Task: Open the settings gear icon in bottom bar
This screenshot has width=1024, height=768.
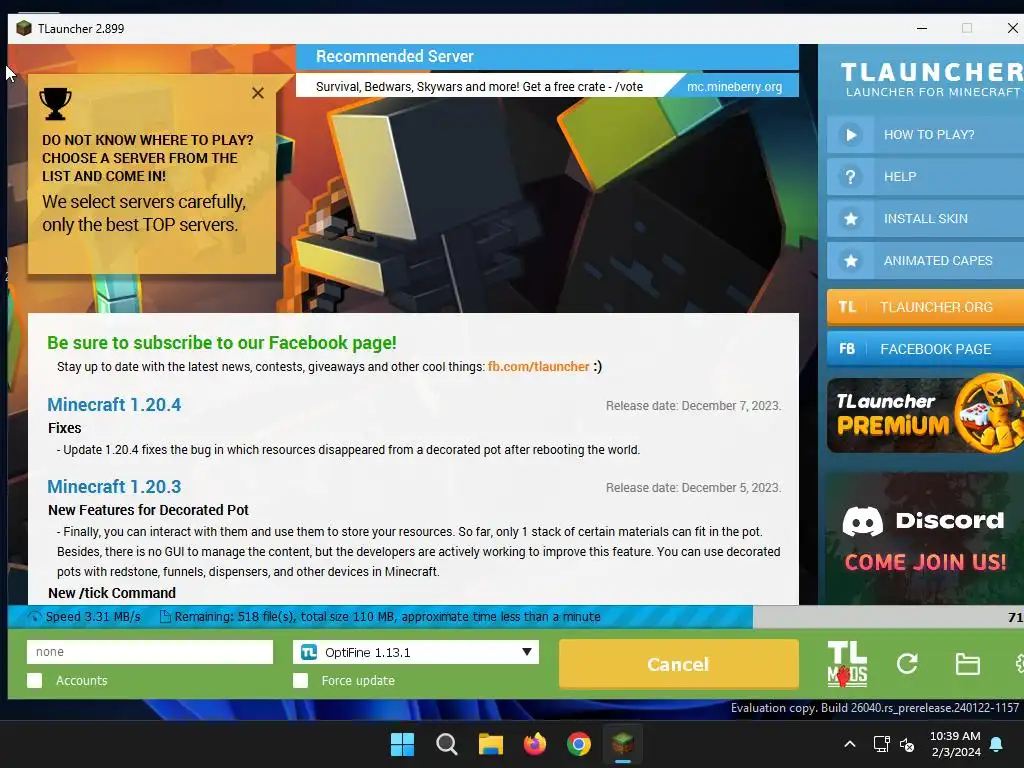Action: click(x=1019, y=664)
